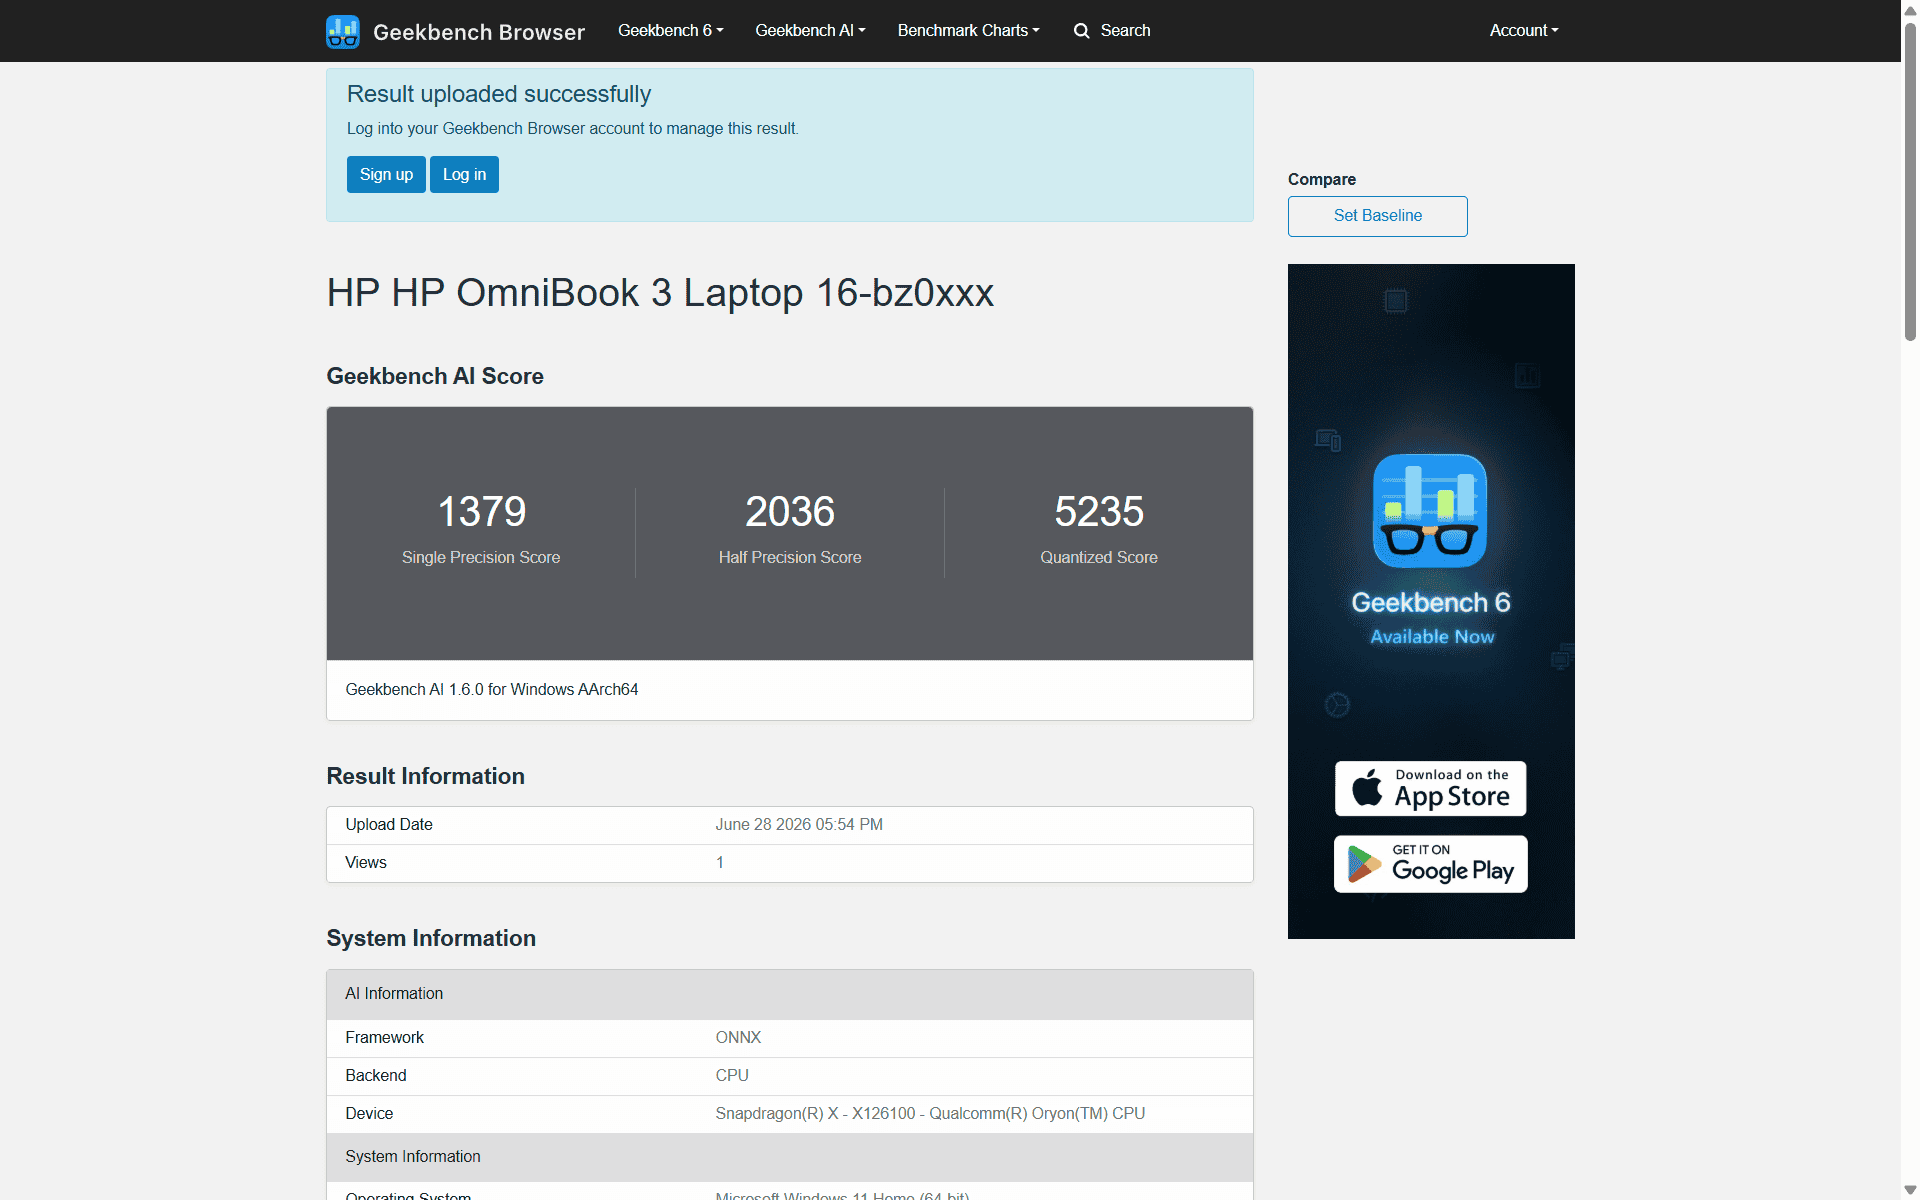Click the Download on the App Store badge

(x=1430, y=789)
